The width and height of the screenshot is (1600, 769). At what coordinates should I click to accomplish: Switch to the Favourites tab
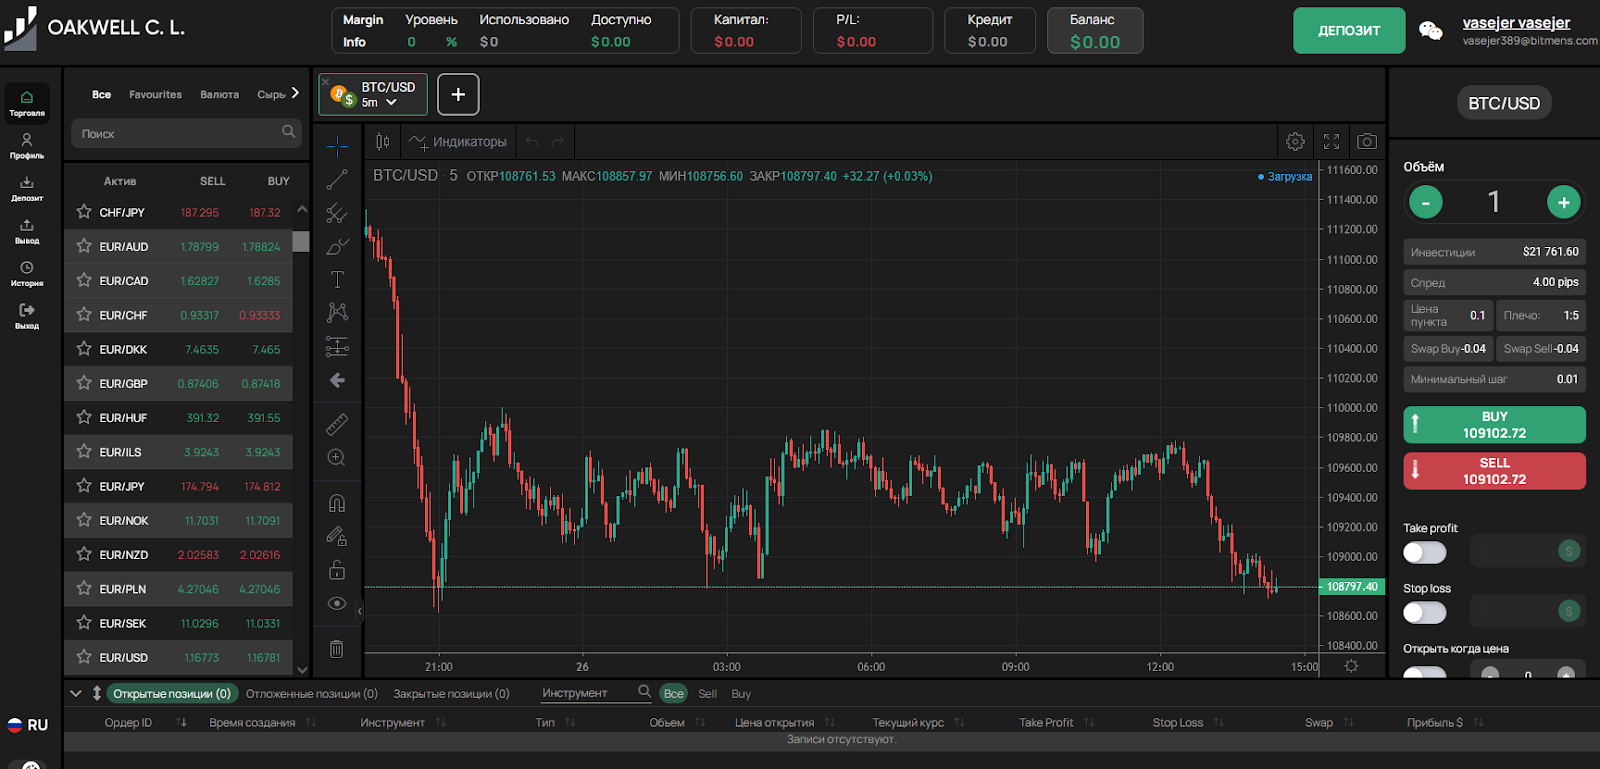155,95
